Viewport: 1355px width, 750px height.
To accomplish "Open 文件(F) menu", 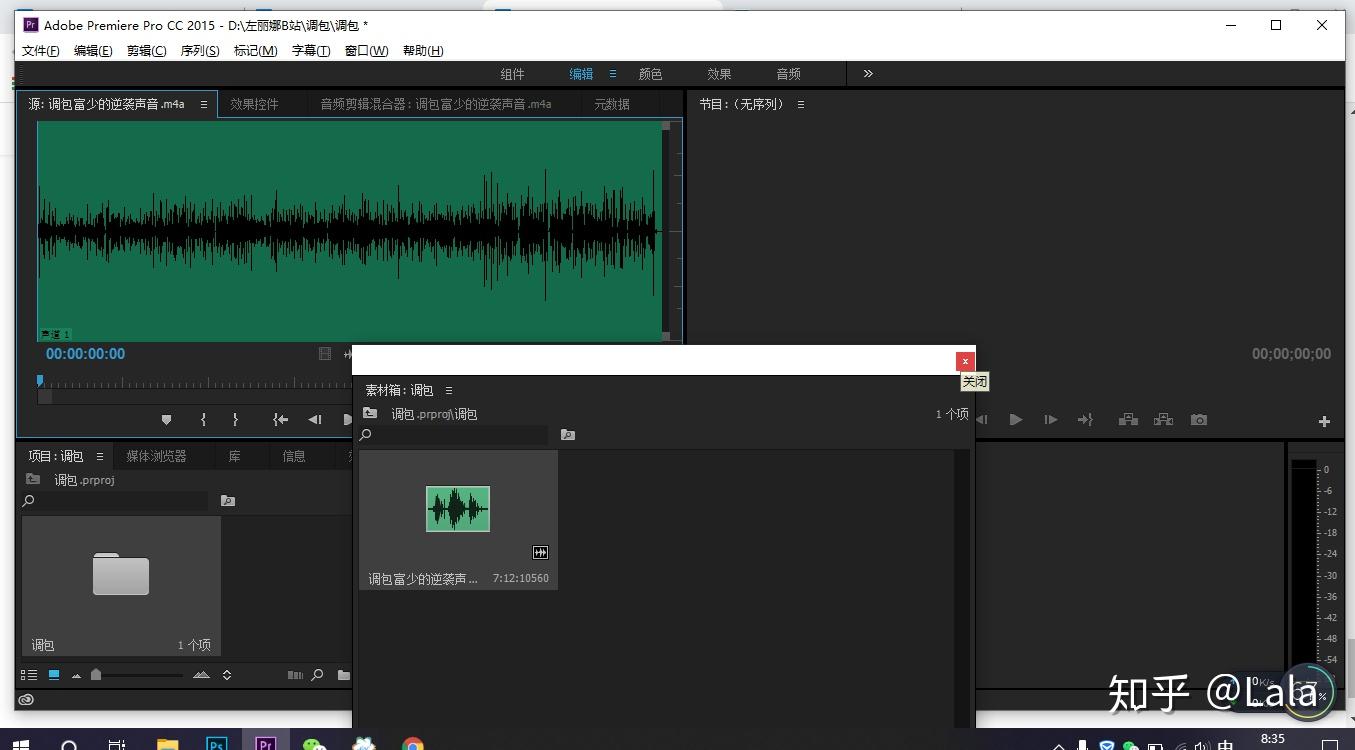I will pos(41,51).
